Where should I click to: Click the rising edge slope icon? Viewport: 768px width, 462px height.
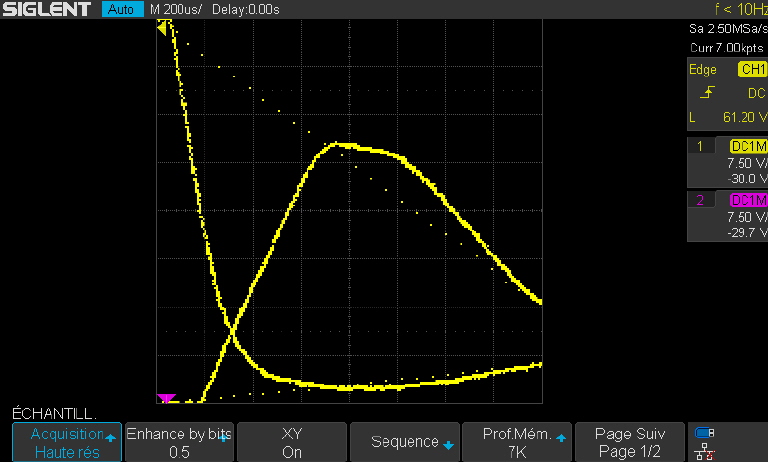pos(707,92)
